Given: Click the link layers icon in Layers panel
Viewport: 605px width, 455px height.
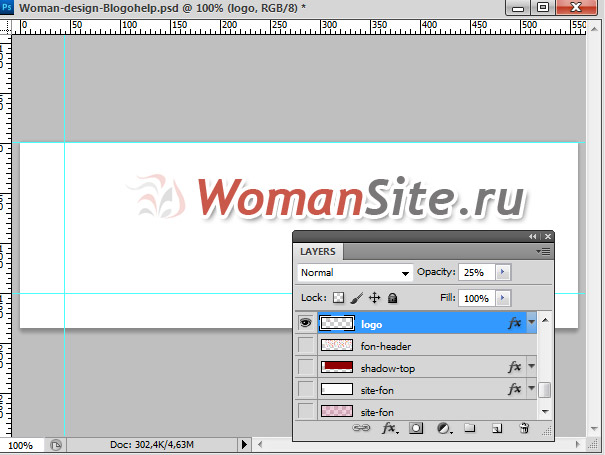Looking at the screenshot, I should click(x=361, y=428).
